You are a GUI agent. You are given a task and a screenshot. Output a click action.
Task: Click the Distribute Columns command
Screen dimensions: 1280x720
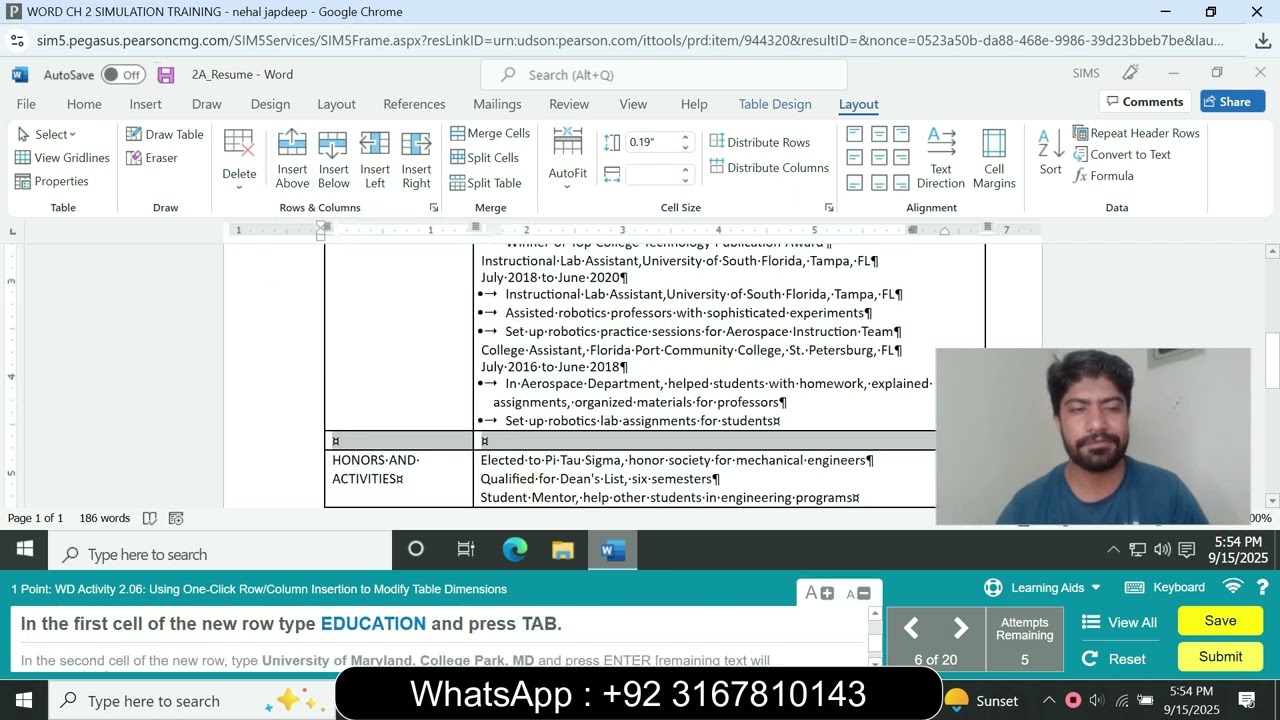769,167
